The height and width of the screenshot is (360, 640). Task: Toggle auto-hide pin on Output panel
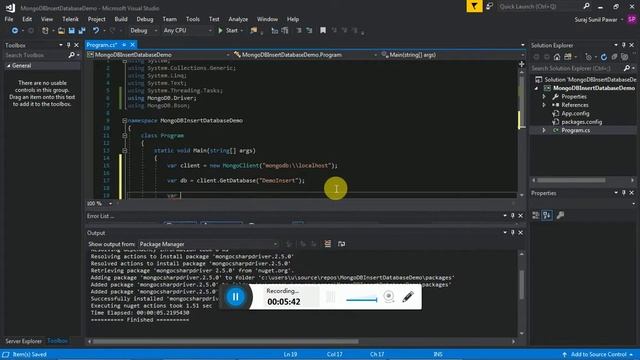point(513,233)
